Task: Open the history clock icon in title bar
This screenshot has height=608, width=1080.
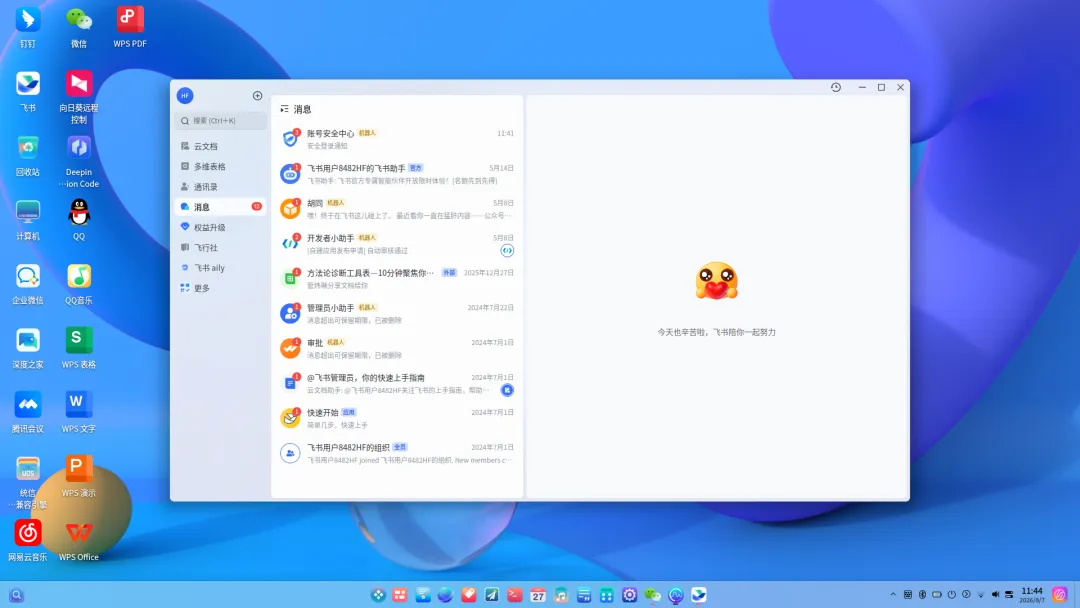Action: 835,87
